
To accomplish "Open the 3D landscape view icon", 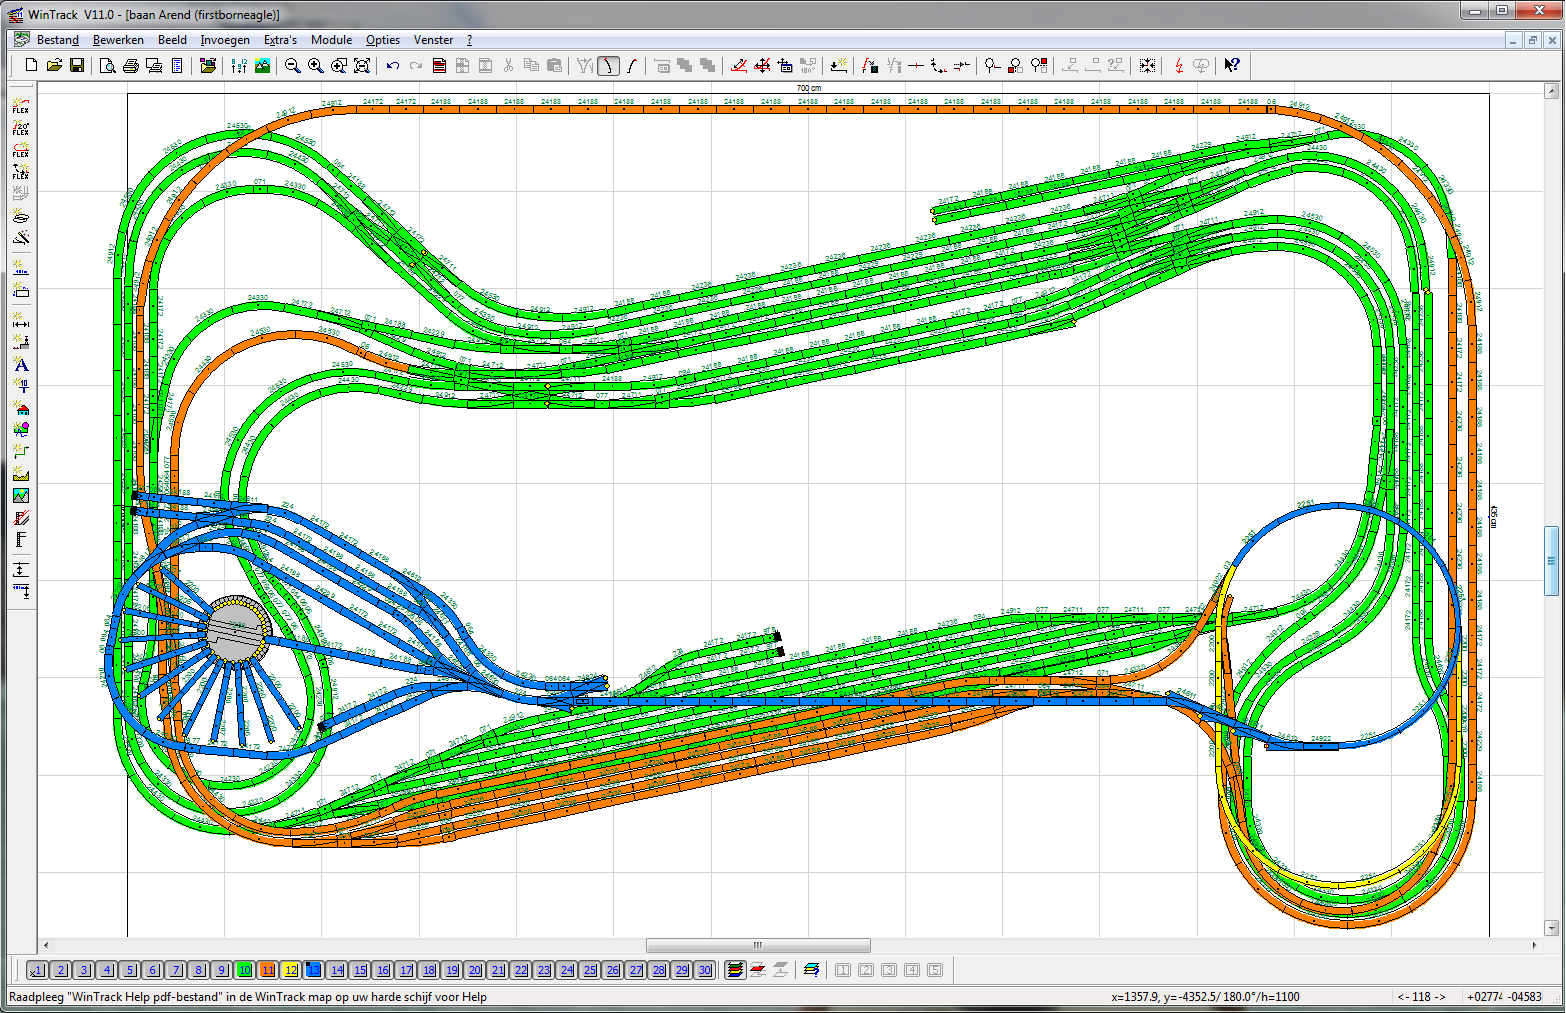I will (x=262, y=66).
